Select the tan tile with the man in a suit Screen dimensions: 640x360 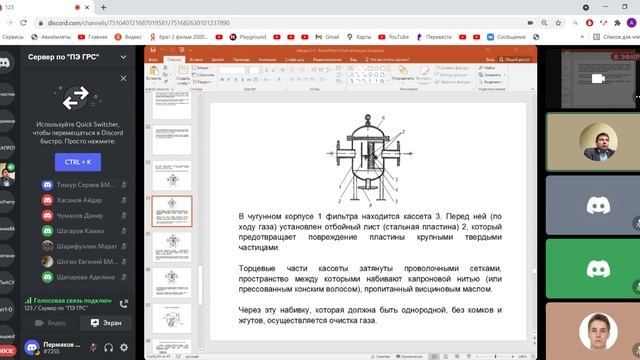593,142
